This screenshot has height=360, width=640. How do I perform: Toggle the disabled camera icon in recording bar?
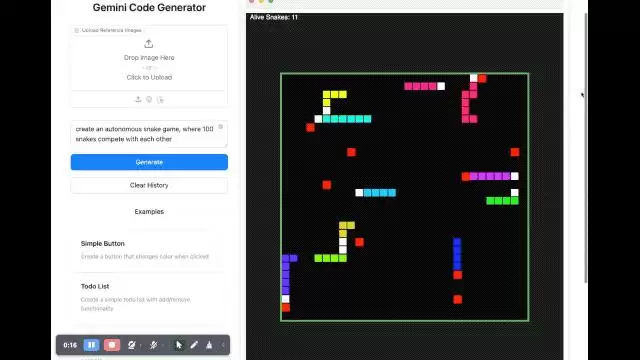pyautogui.click(x=131, y=345)
